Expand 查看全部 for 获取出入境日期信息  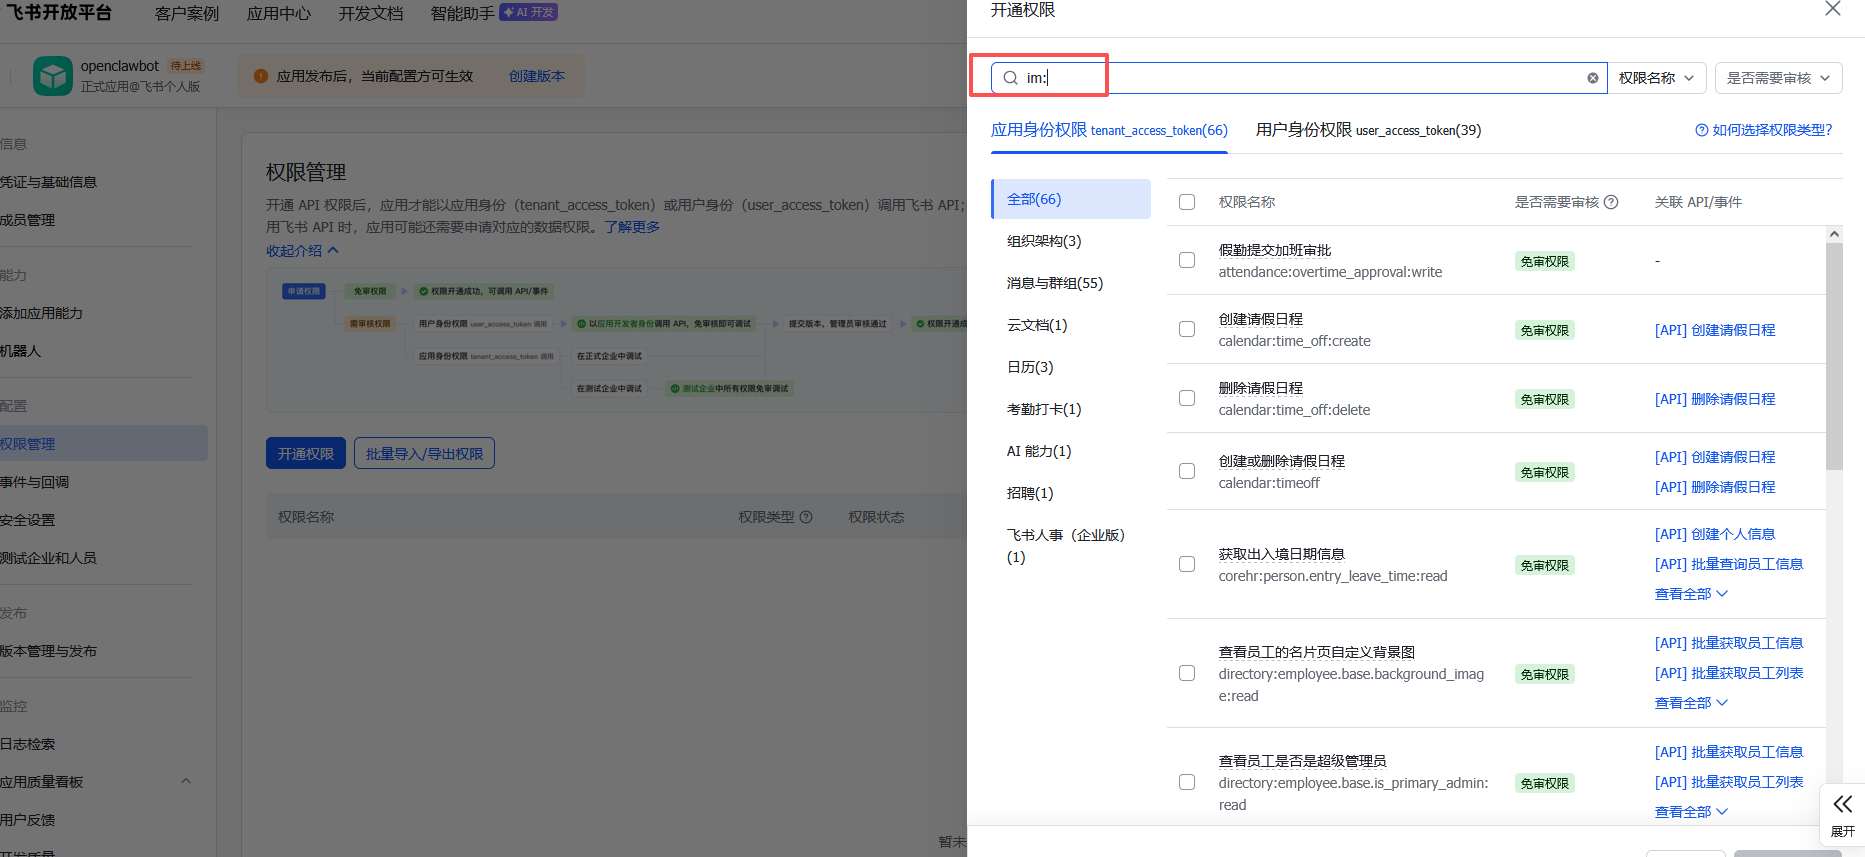1691,594
